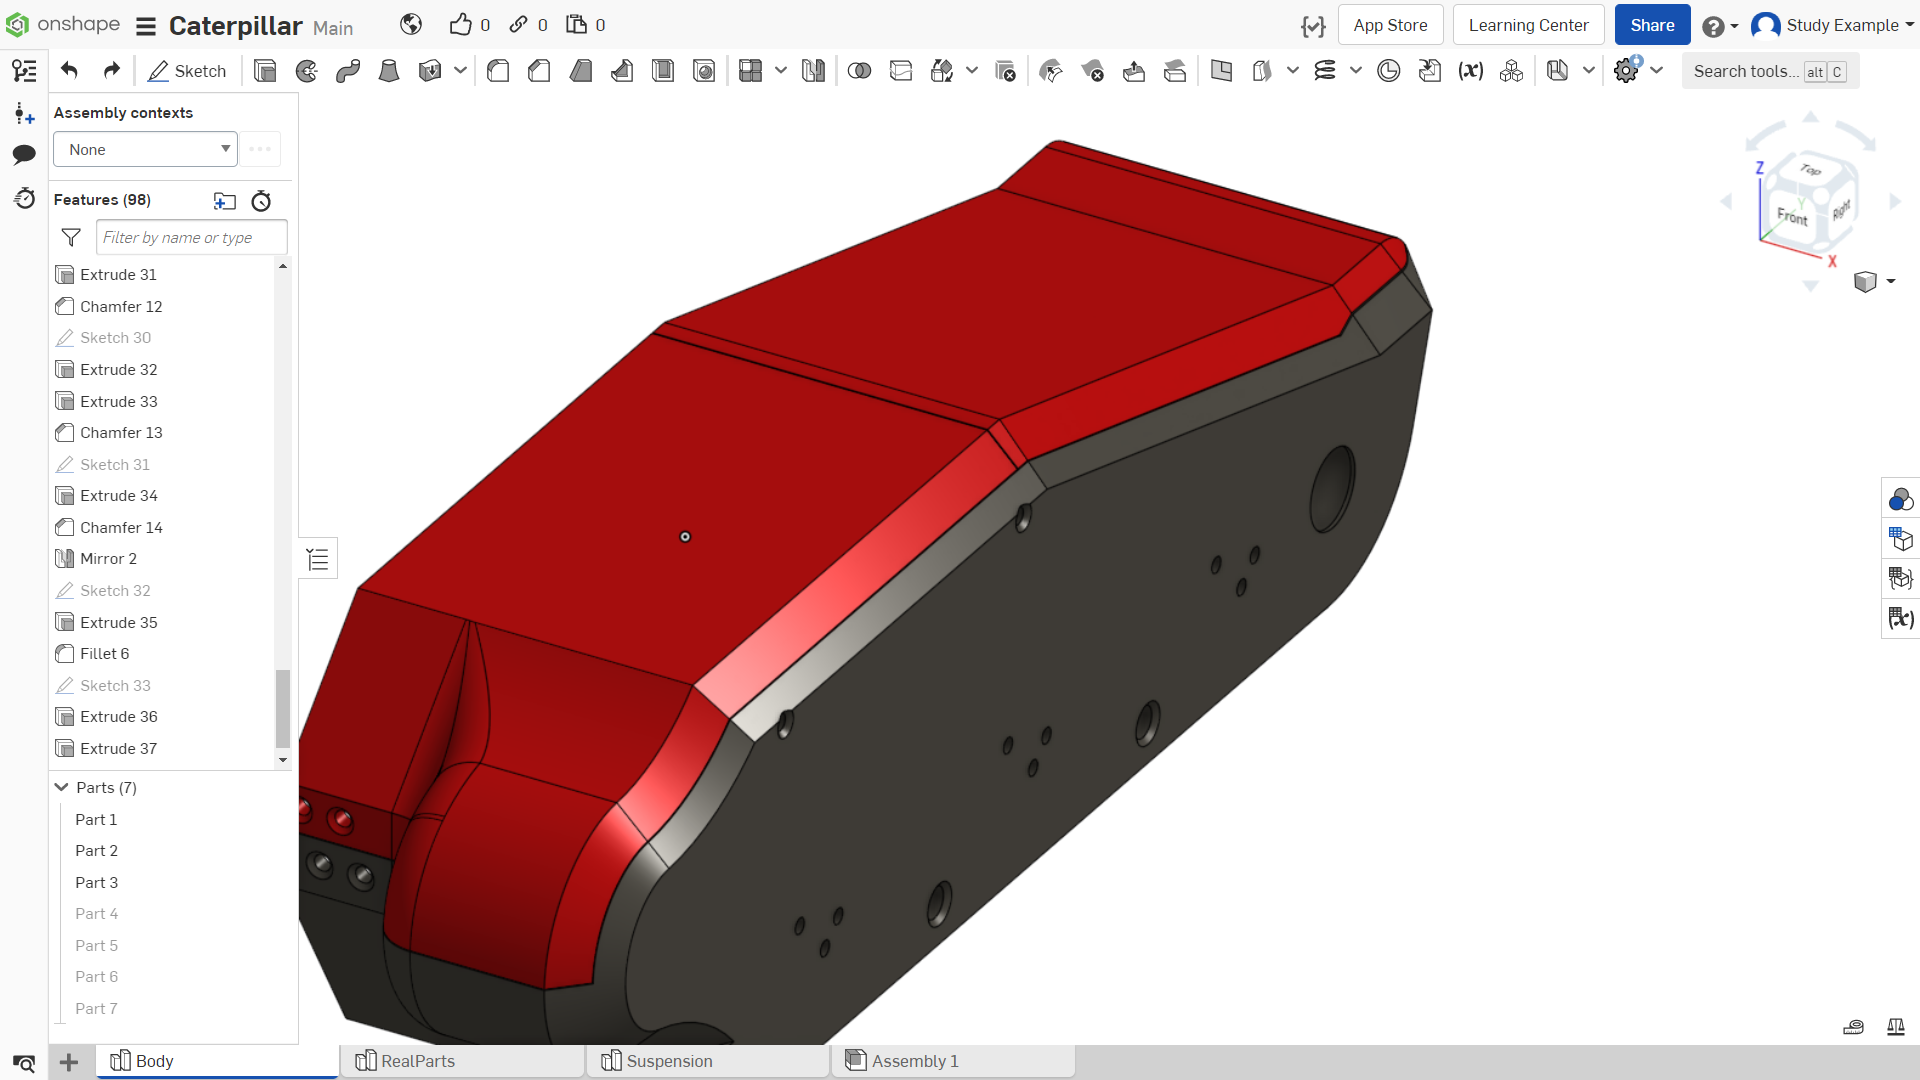Select the Fillet tool in toolbar
The image size is (1920, 1080).
click(498, 71)
